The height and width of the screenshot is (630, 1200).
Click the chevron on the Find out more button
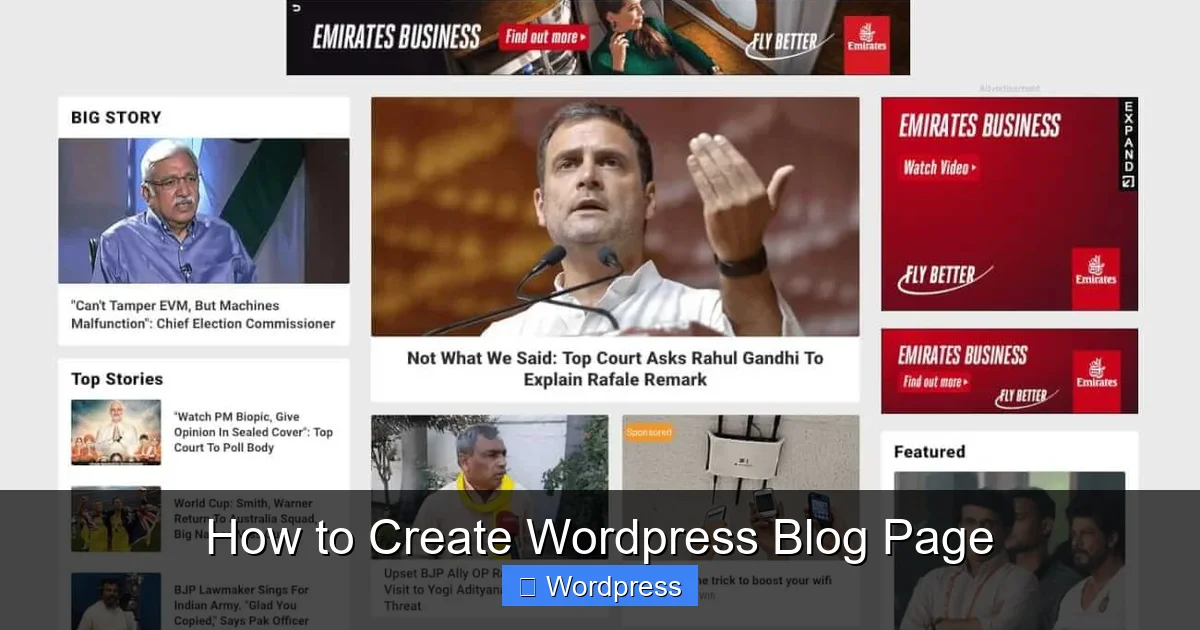(581, 36)
